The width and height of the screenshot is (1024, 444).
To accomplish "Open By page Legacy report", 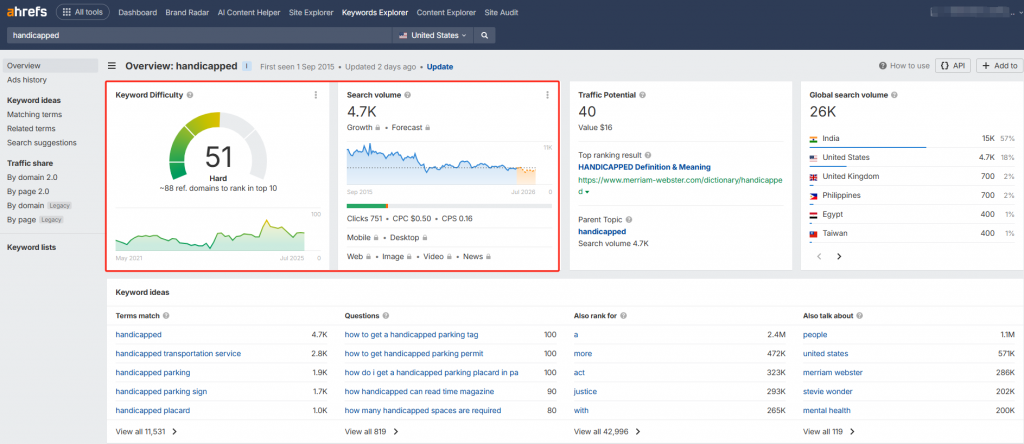I will (x=35, y=219).
